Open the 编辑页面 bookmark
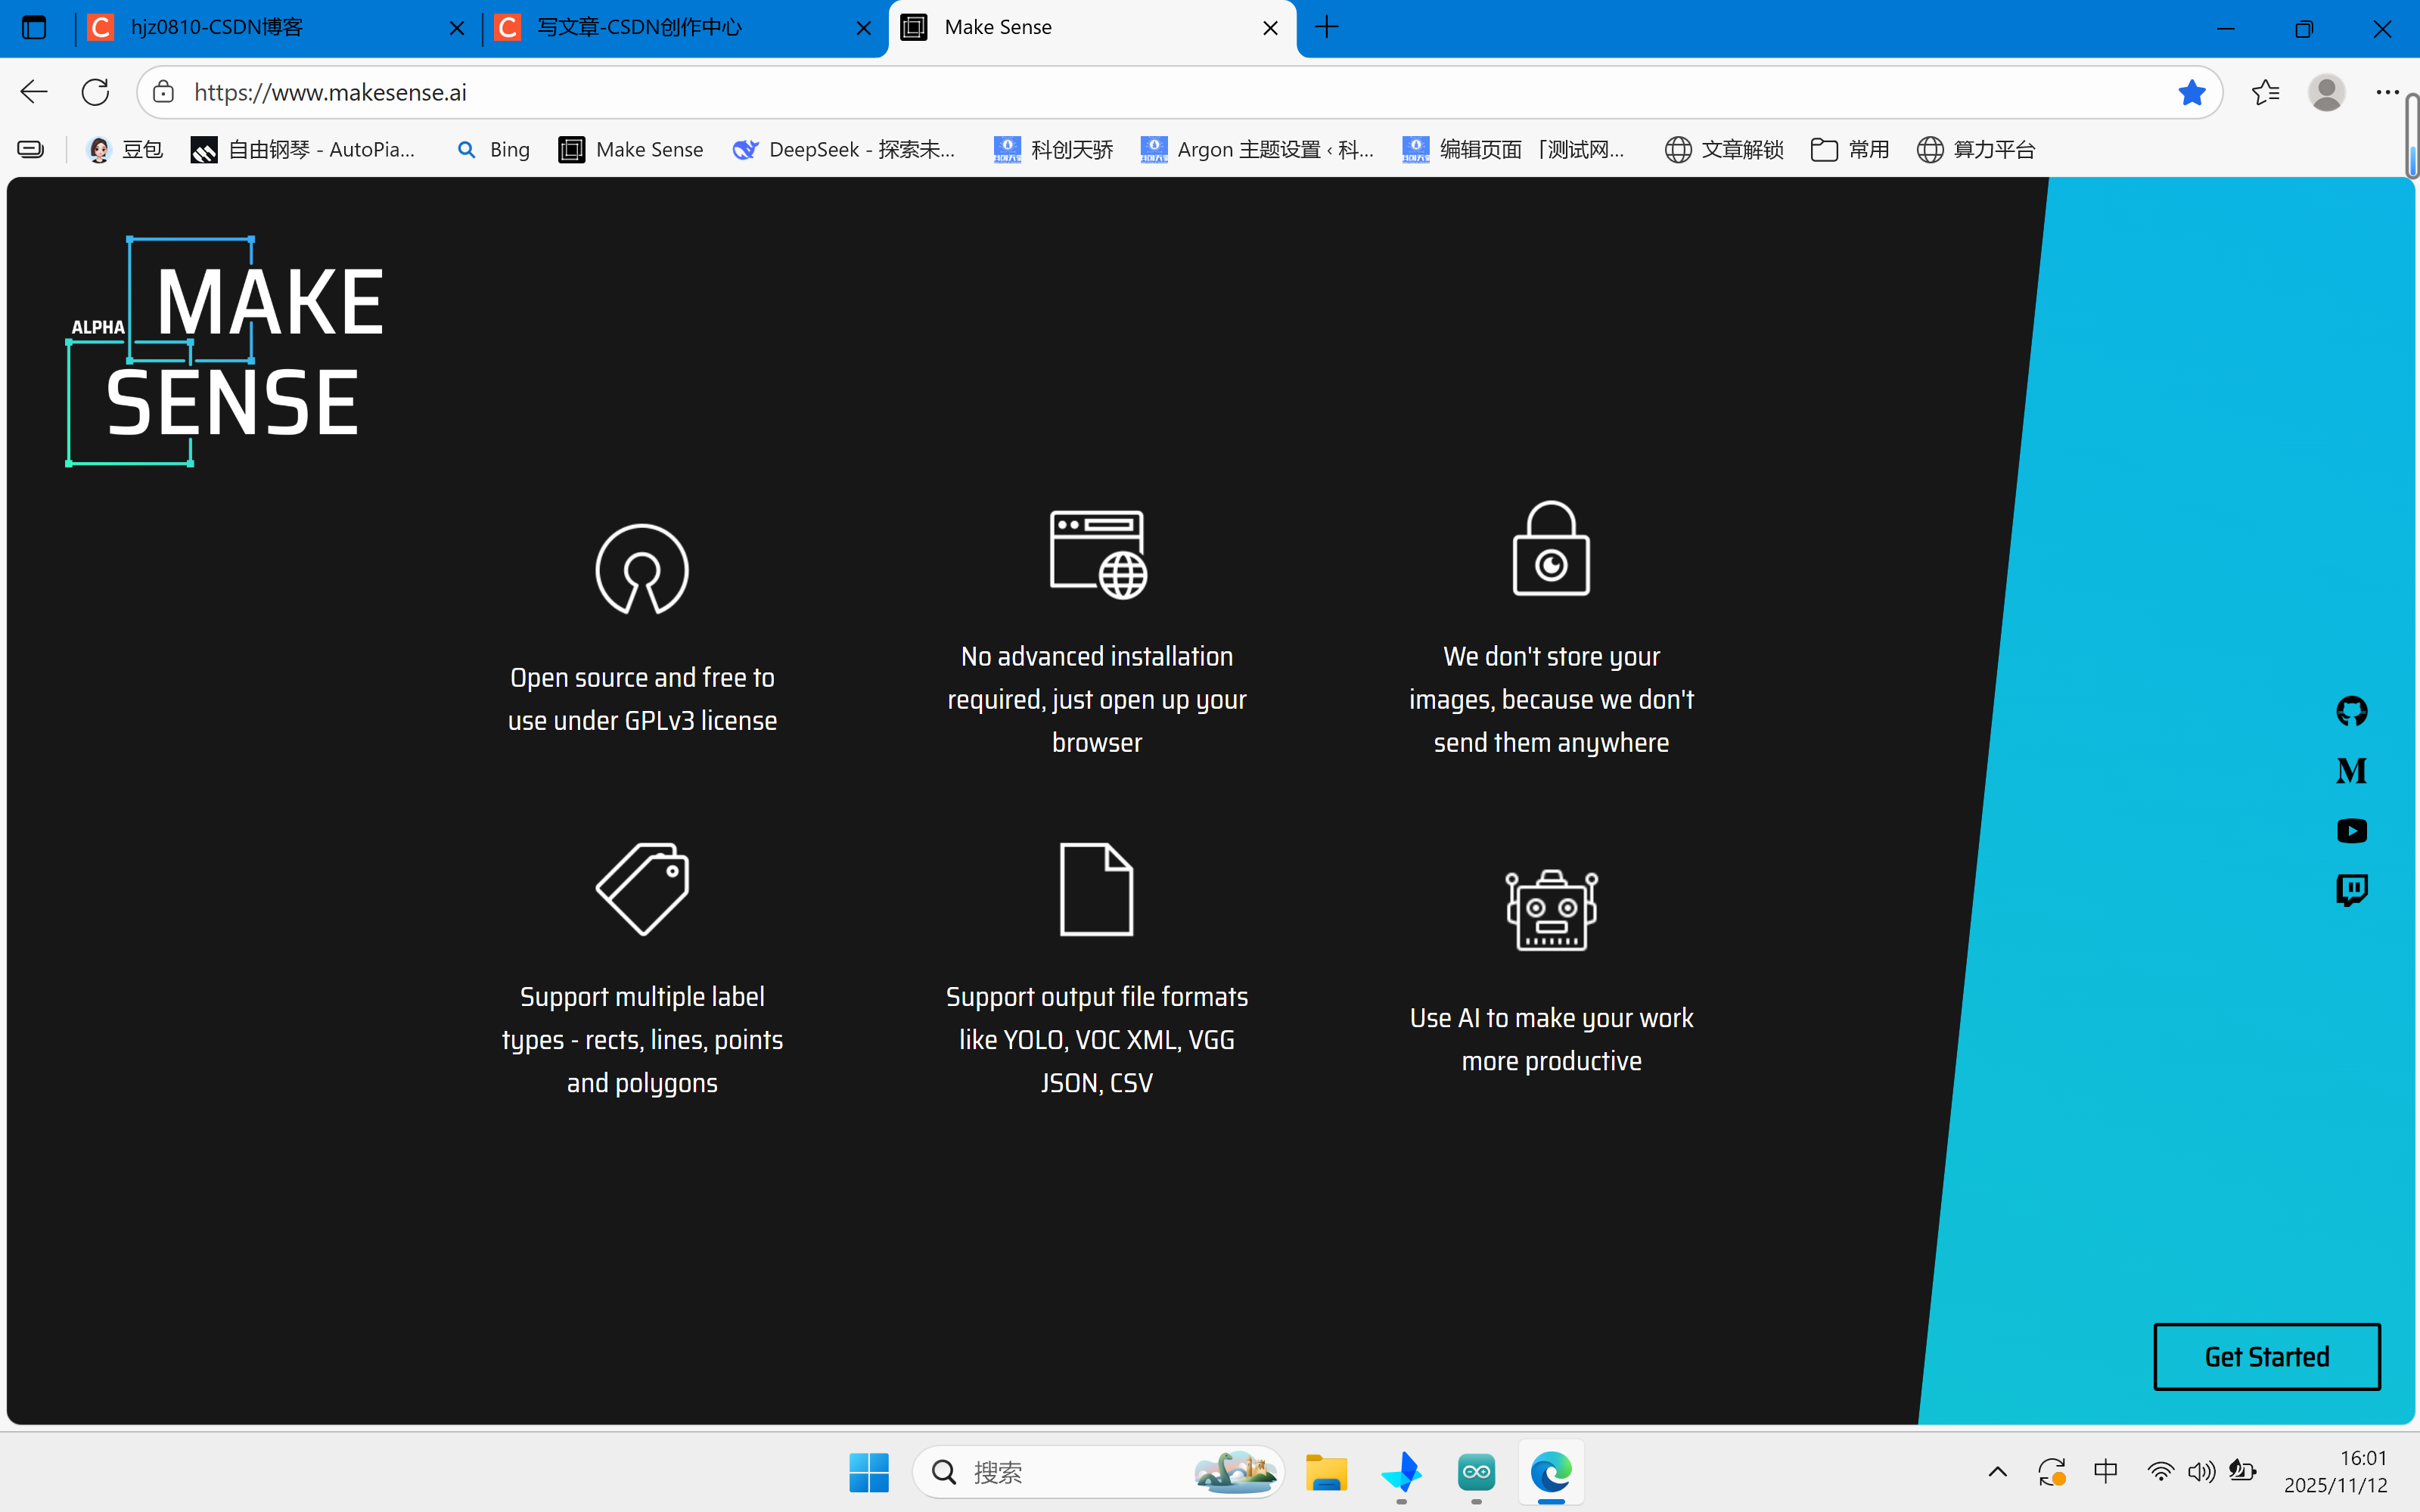 (1513, 149)
